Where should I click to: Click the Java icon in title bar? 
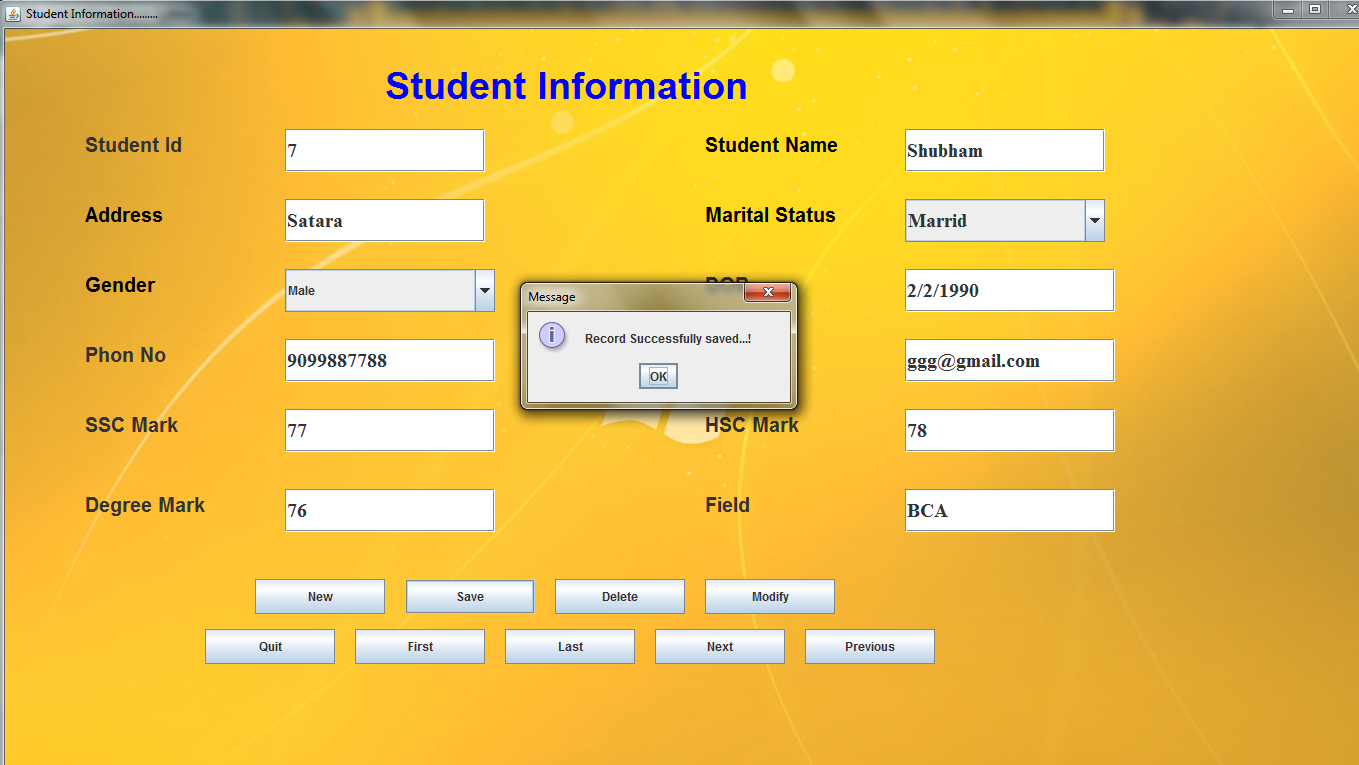(x=13, y=13)
